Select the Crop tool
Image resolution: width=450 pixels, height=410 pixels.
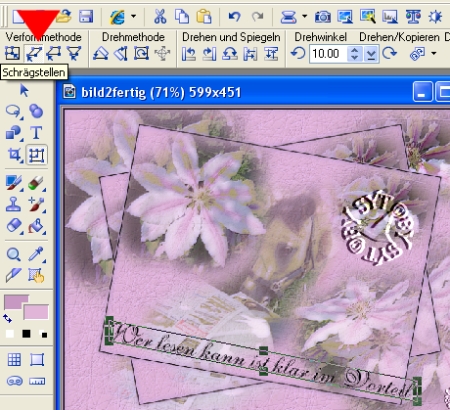point(14,155)
